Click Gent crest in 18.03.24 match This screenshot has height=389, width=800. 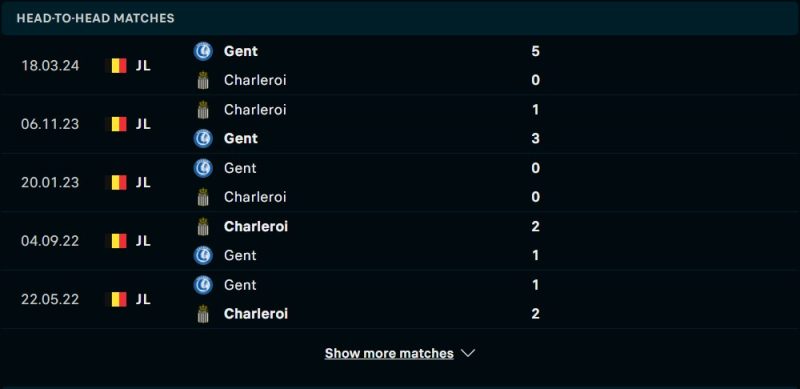tap(203, 51)
